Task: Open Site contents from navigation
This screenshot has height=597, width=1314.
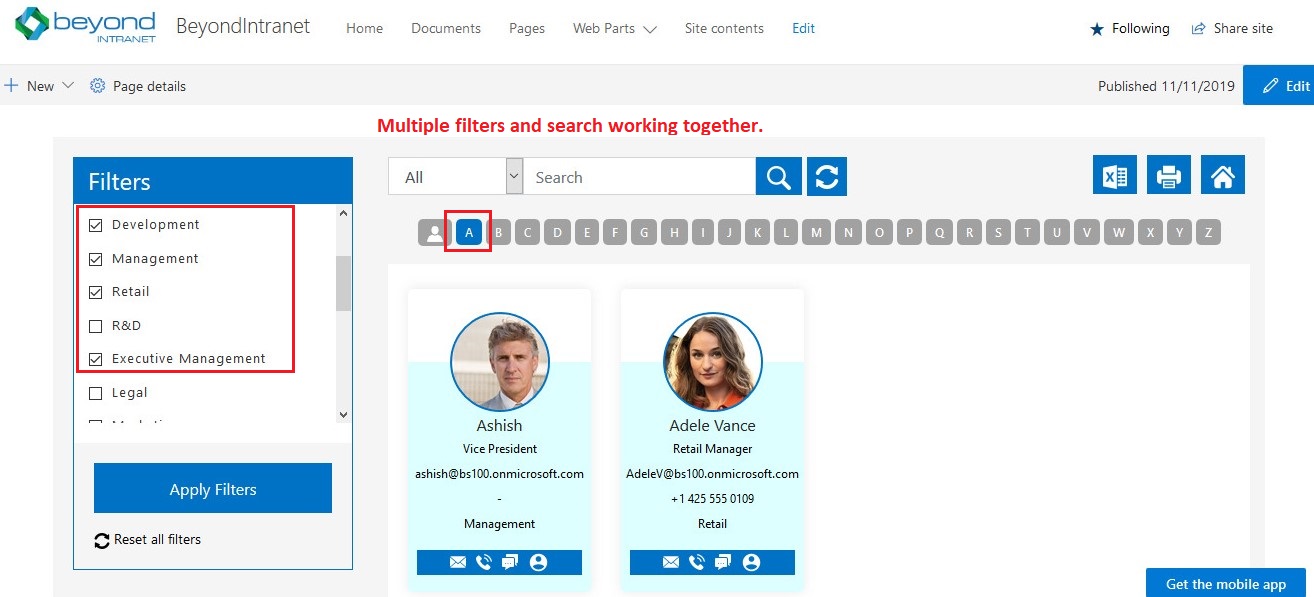Action: pos(724,28)
